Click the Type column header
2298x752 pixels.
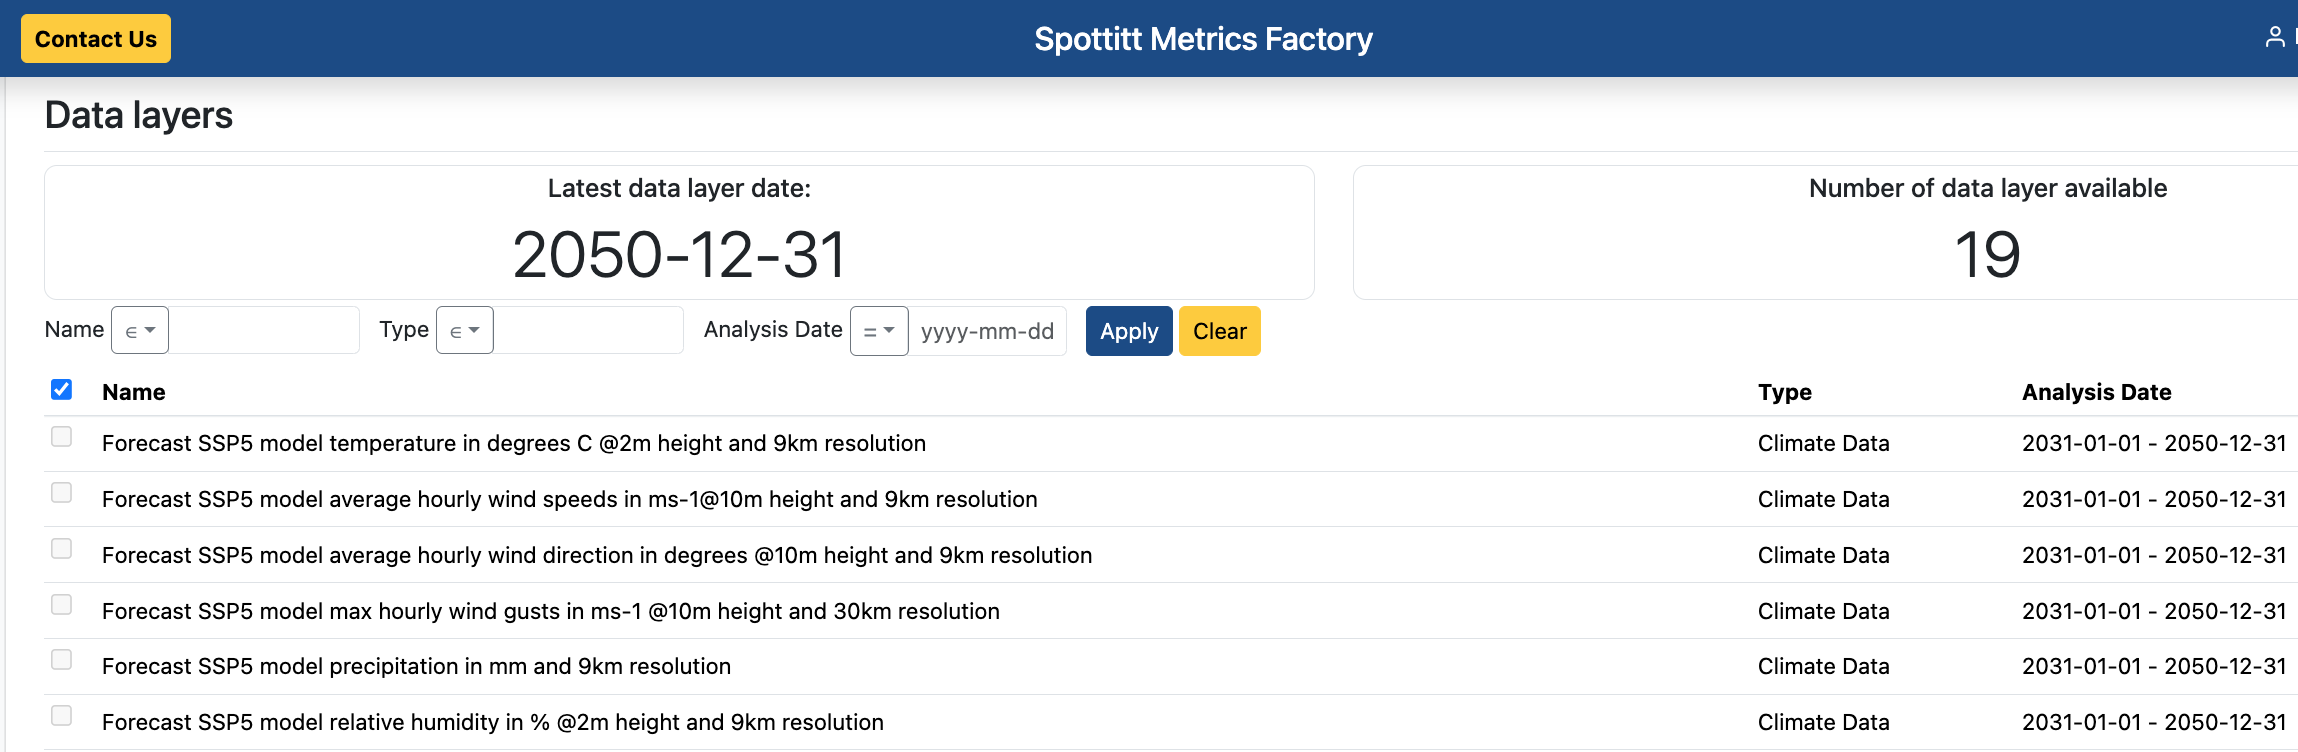click(1784, 392)
